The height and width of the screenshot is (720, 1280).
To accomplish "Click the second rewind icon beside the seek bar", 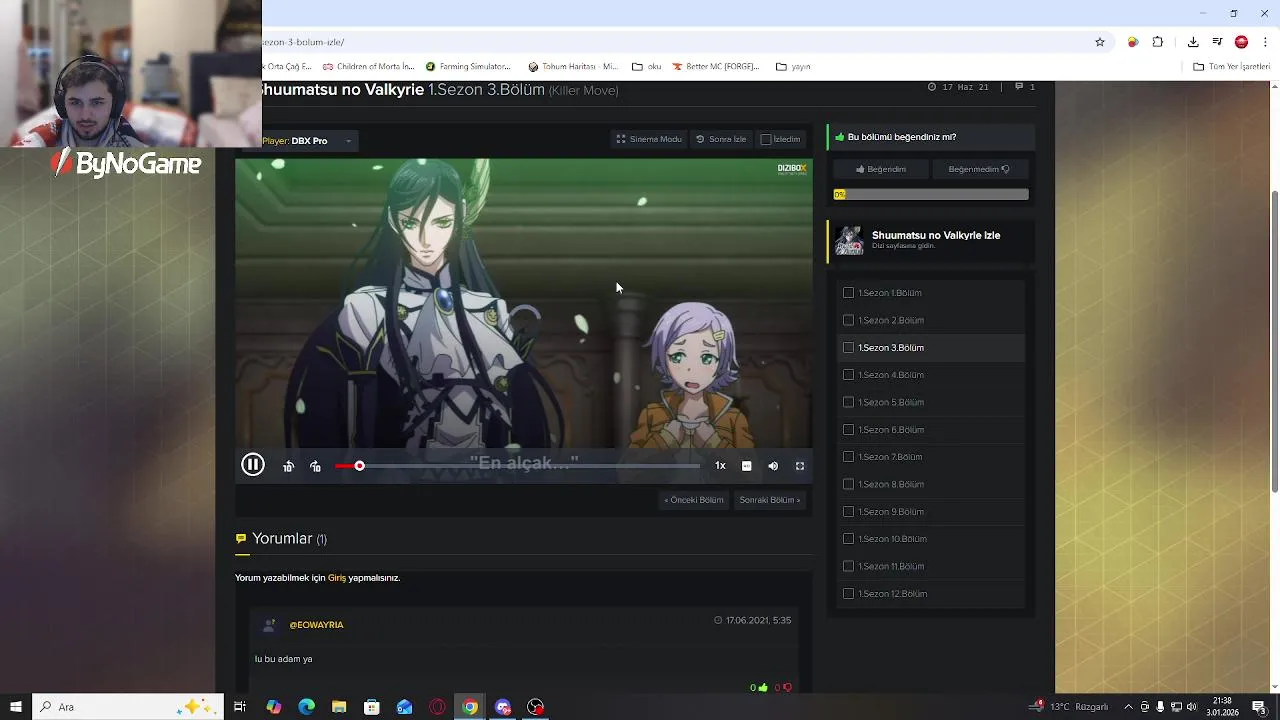I will (x=315, y=466).
